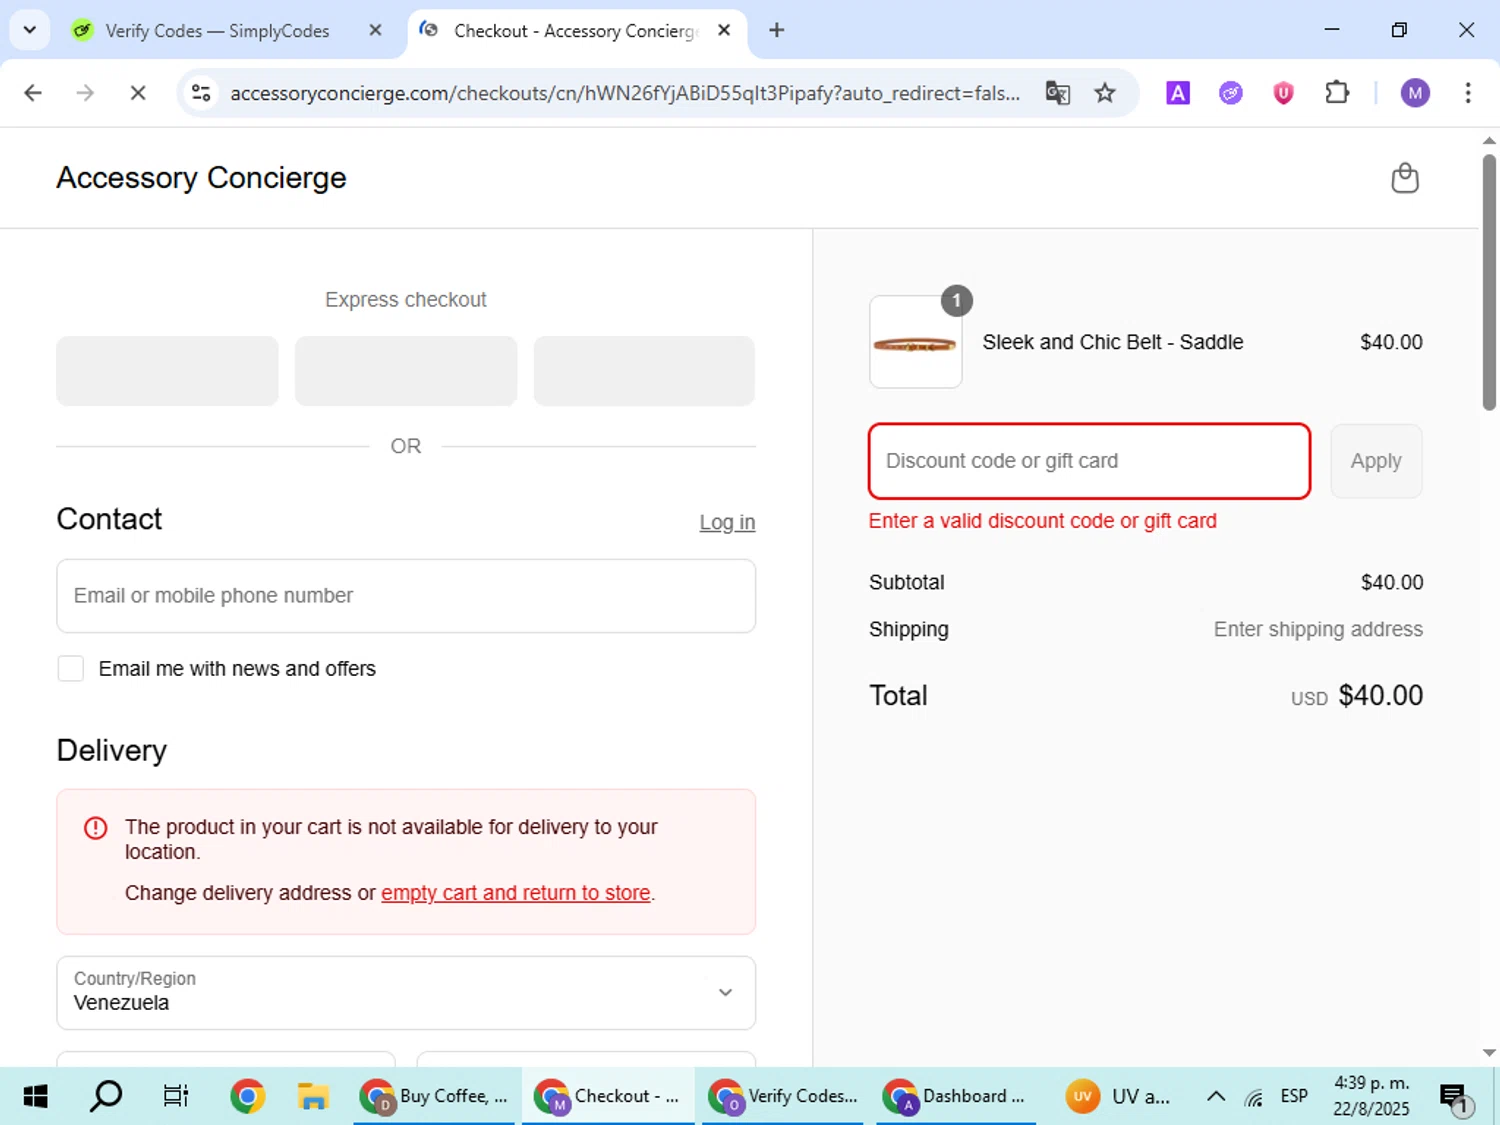Open the purple A extension icon

tap(1178, 93)
